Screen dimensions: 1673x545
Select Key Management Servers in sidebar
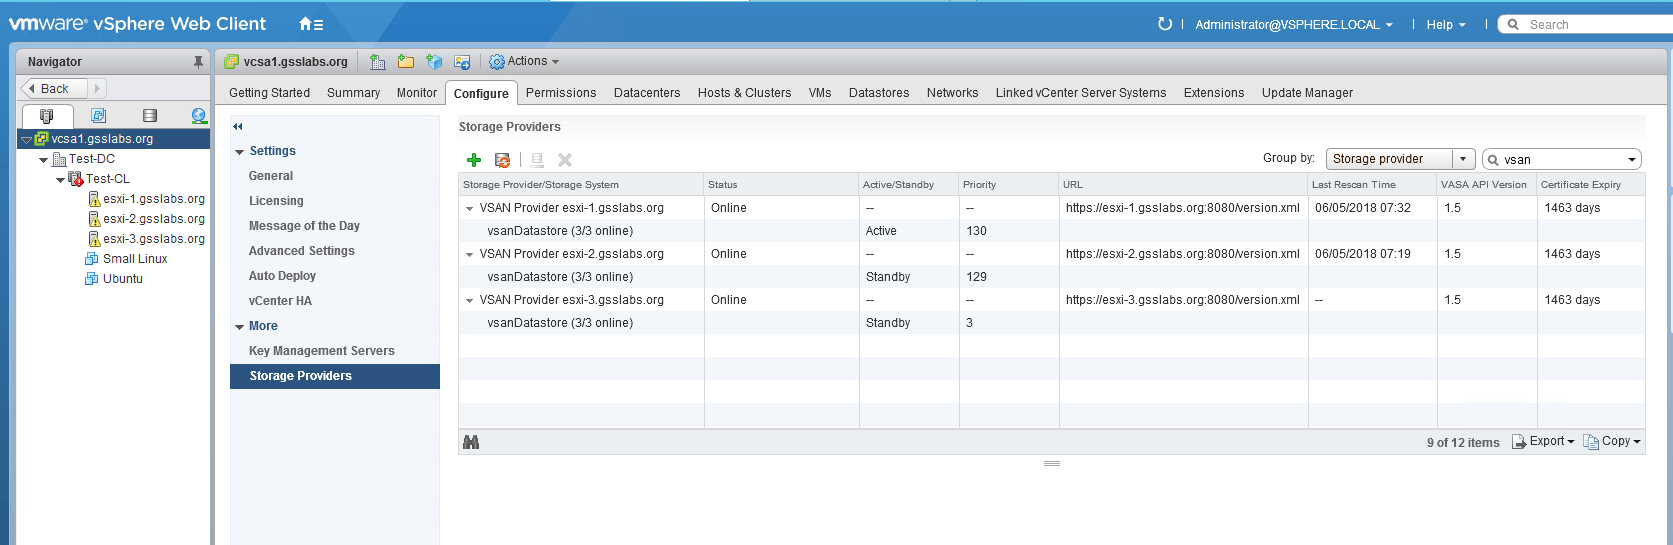(321, 351)
